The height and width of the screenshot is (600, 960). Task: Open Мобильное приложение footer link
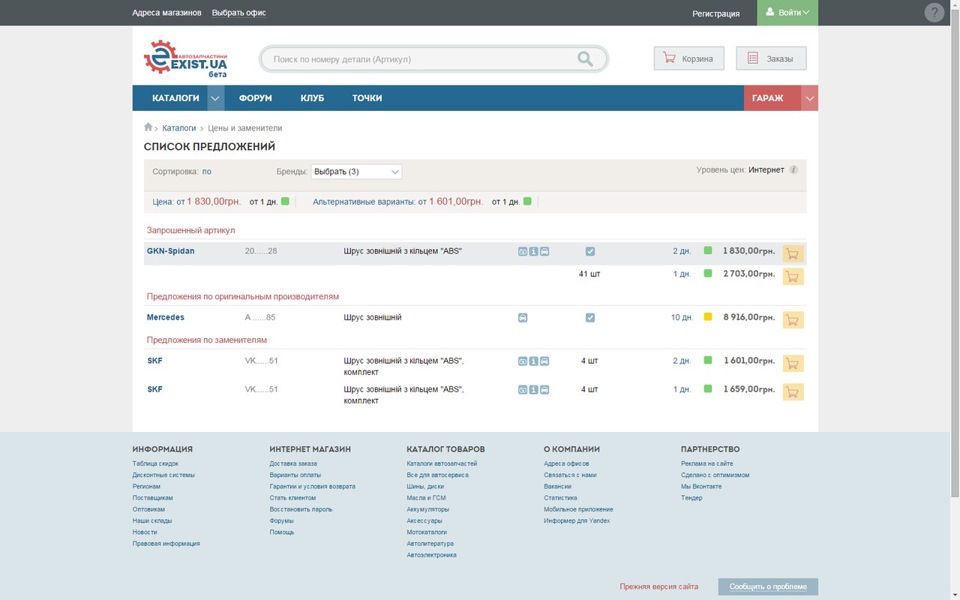click(579, 509)
